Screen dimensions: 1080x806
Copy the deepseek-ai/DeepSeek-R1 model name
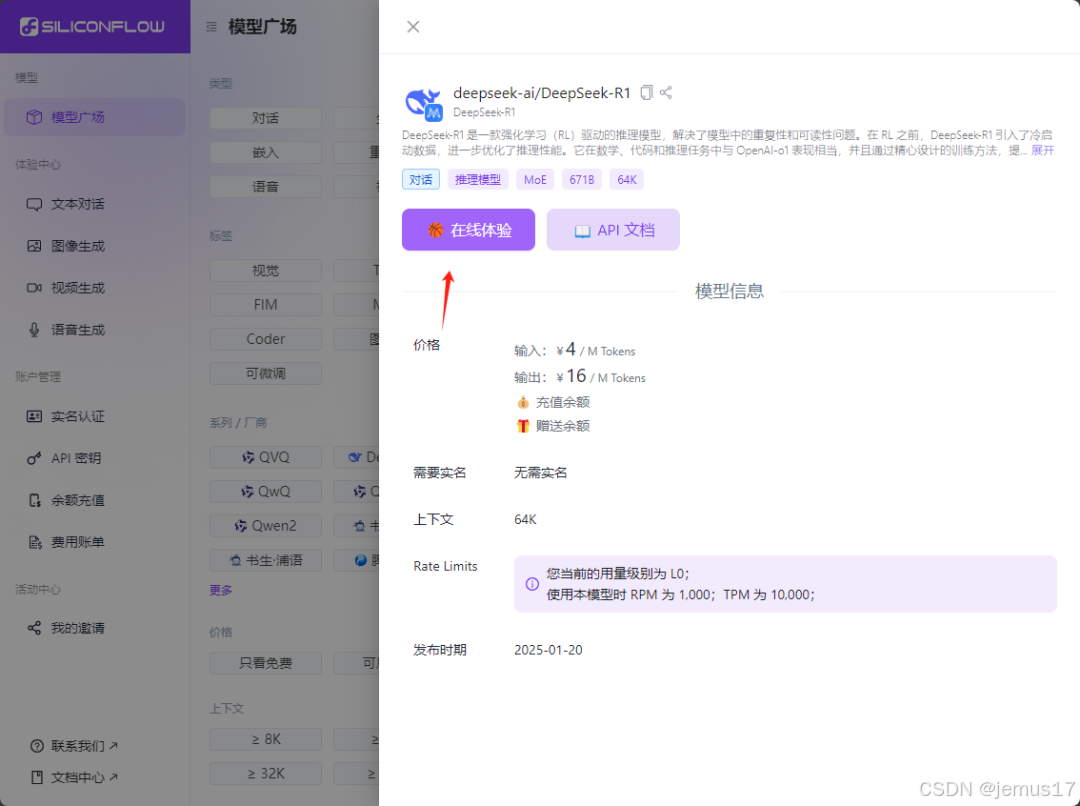pyautogui.click(x=646, y=92)
